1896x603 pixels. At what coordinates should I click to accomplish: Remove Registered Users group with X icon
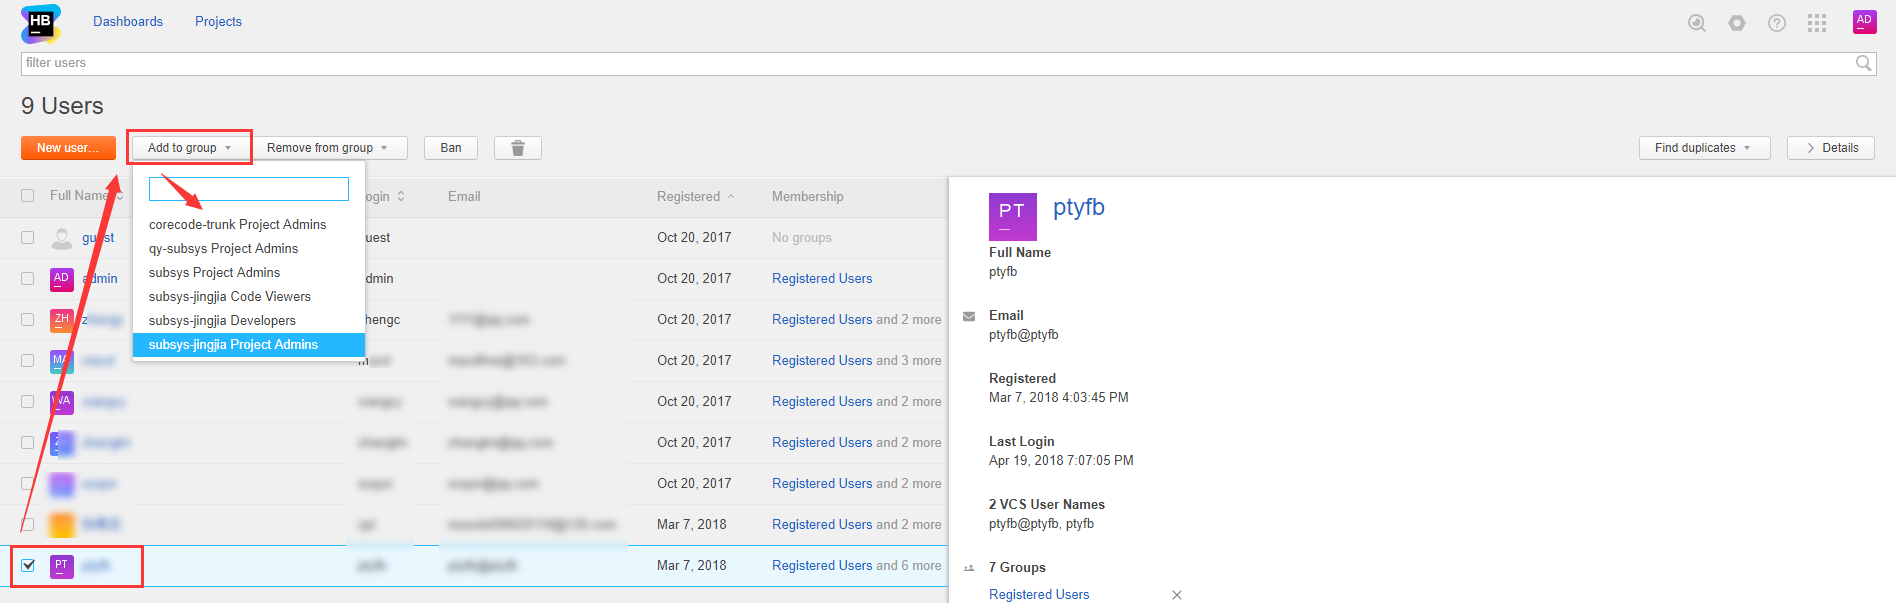coord(1177,595)
